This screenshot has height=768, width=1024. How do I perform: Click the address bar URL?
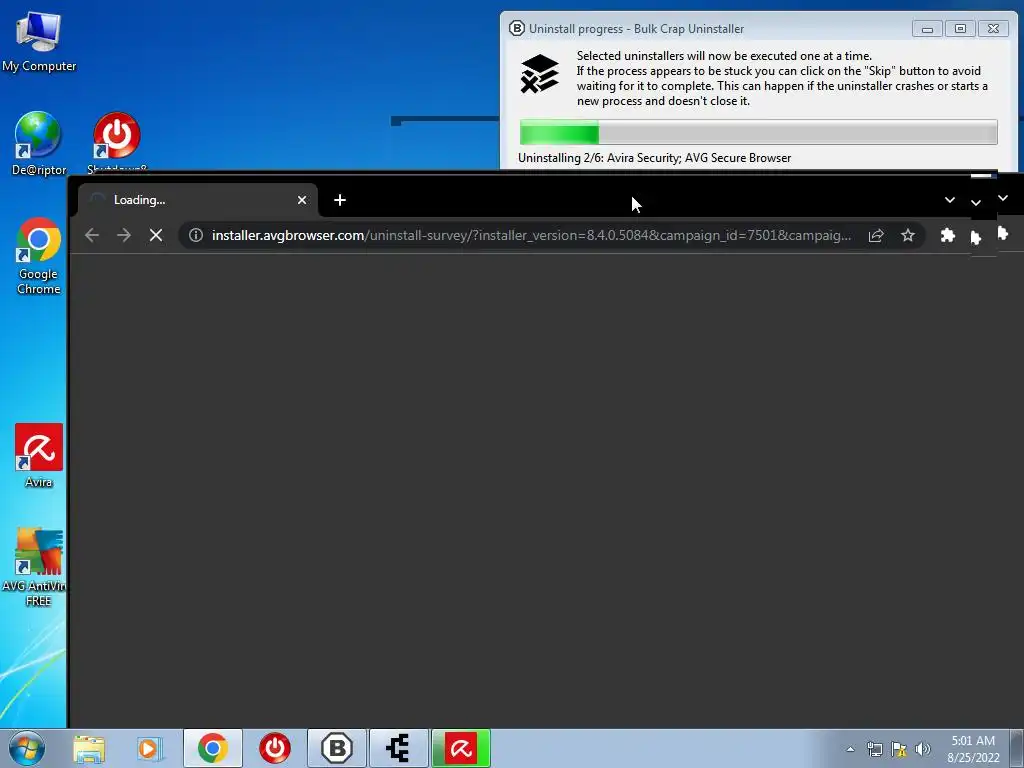point(531,235)
